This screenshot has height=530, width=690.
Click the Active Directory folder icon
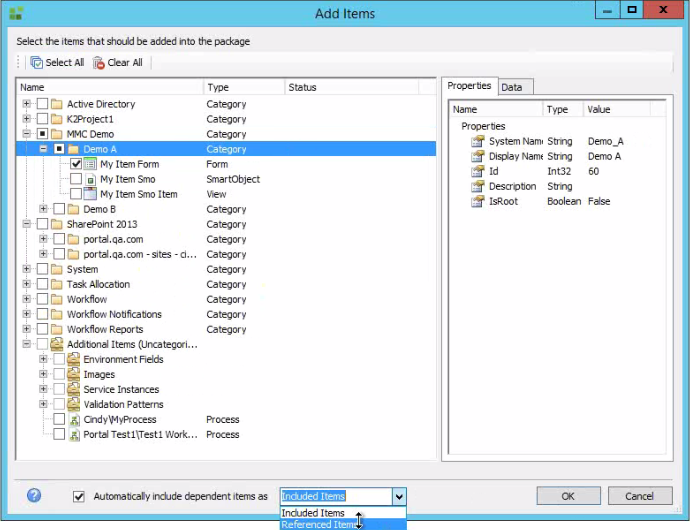[57, 104]
